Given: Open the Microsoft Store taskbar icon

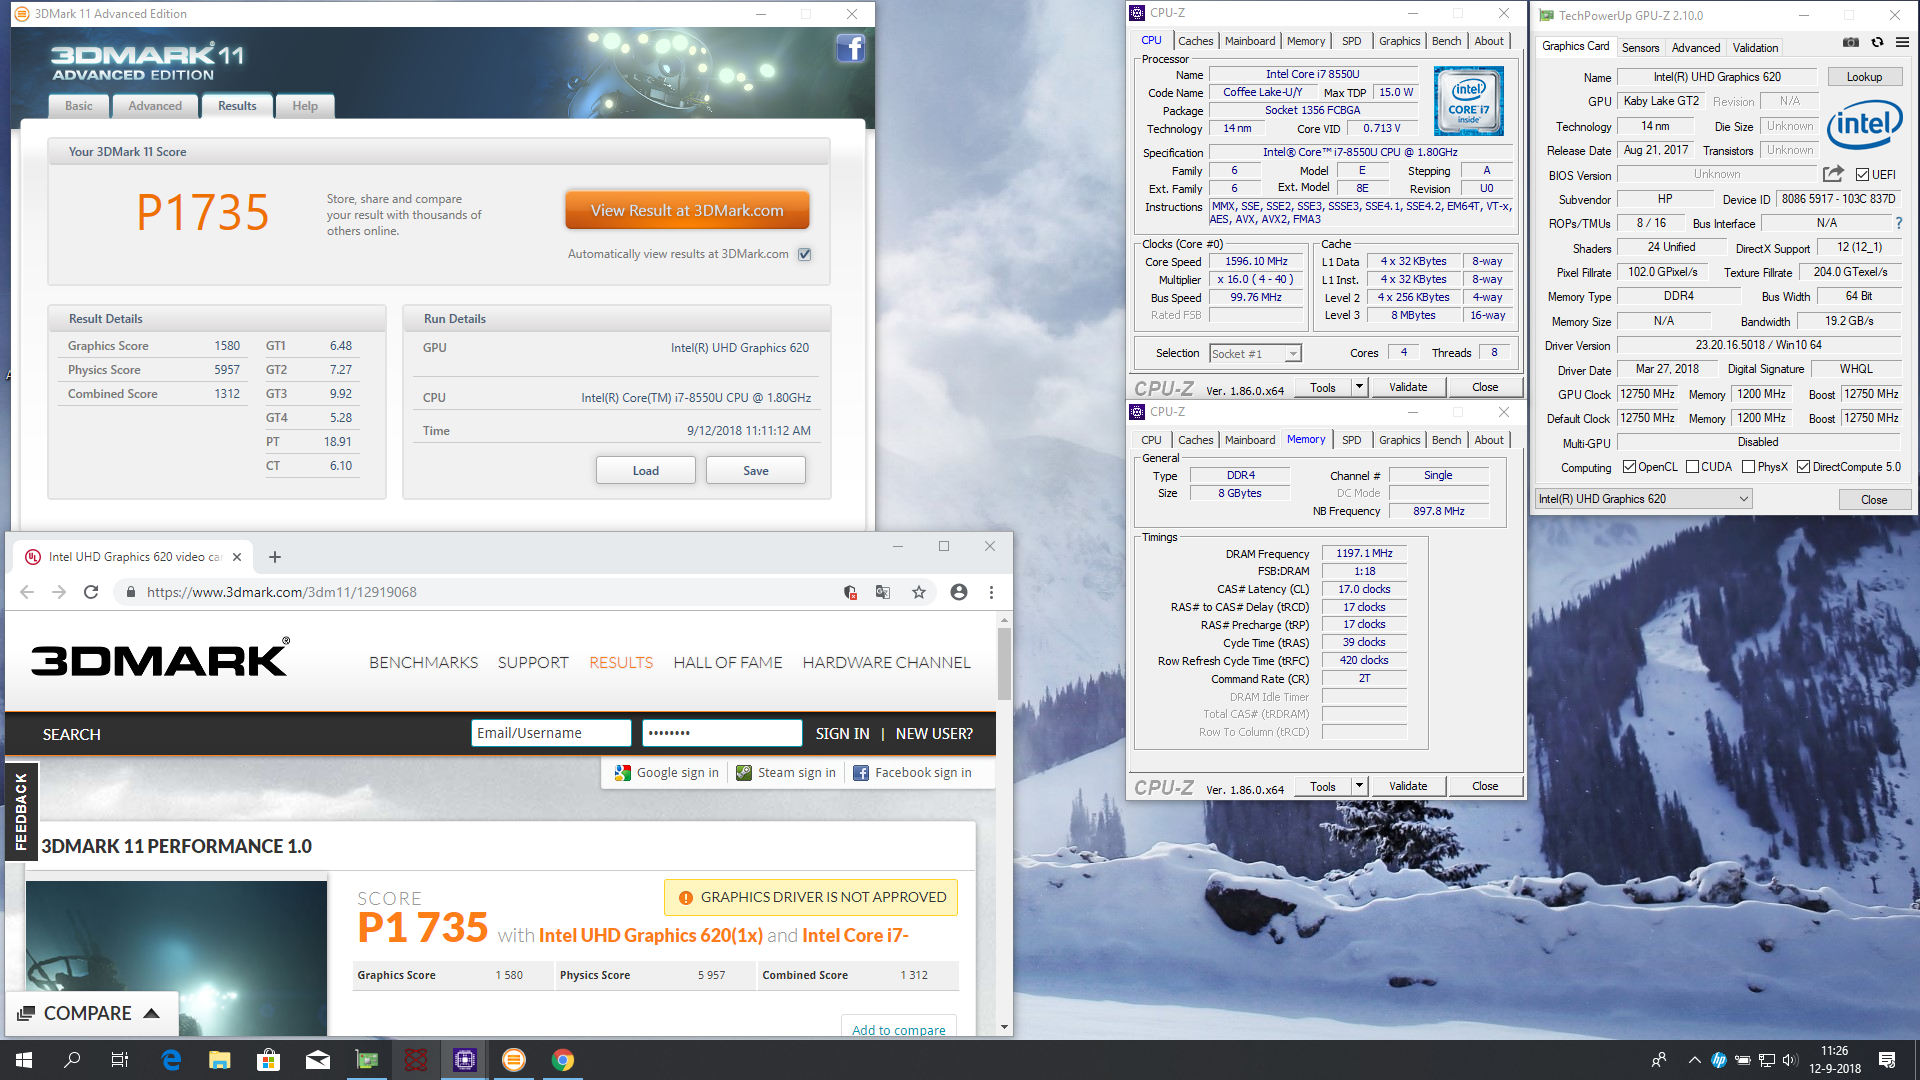Looking at the screenshot, I should click(269, 1060).
